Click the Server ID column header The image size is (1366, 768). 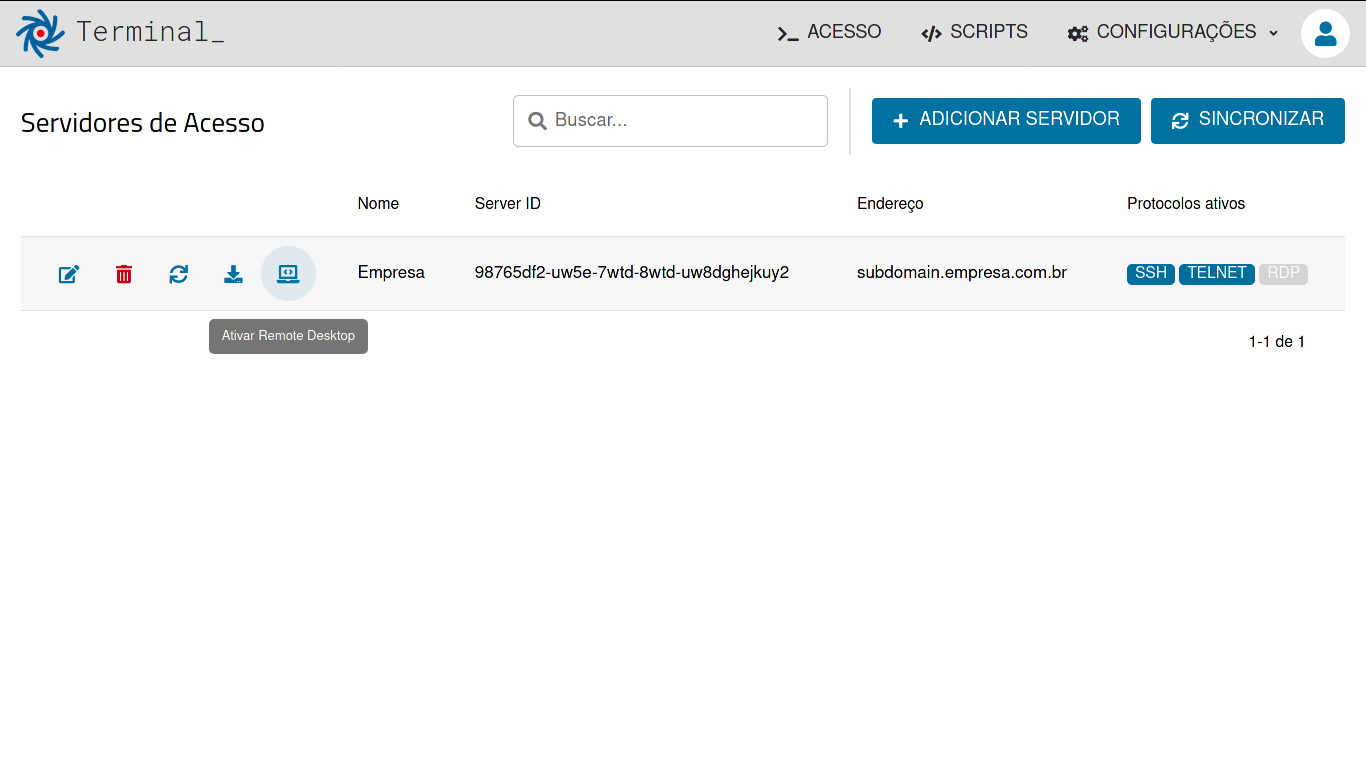coord(508,204)
